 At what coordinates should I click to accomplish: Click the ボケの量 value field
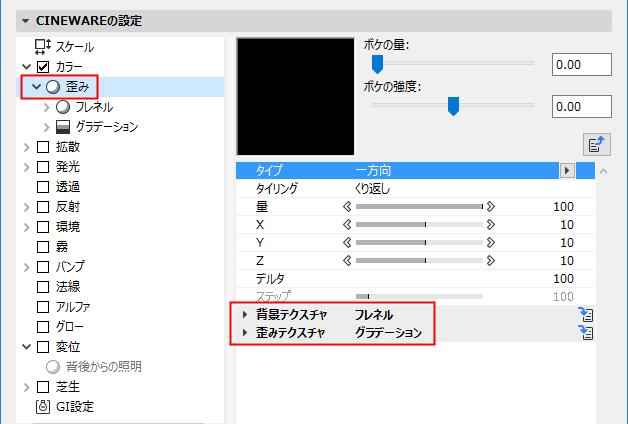pos(582,64)
